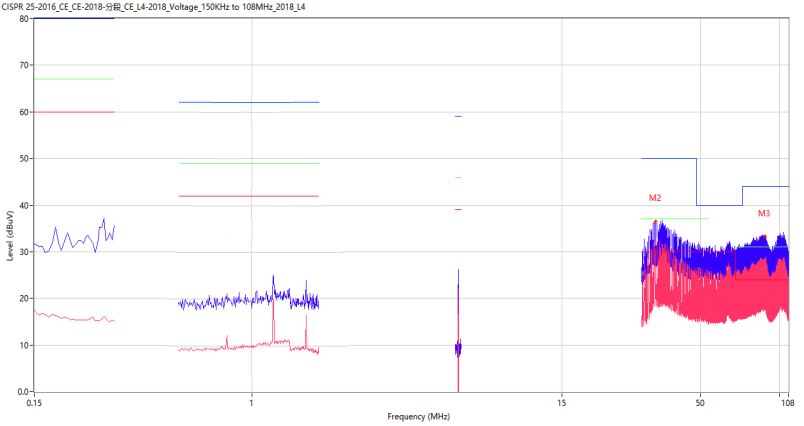The image size is (804, 426).
Task: Click the green 49 dBuV limit line
Action: click(249, 164)
